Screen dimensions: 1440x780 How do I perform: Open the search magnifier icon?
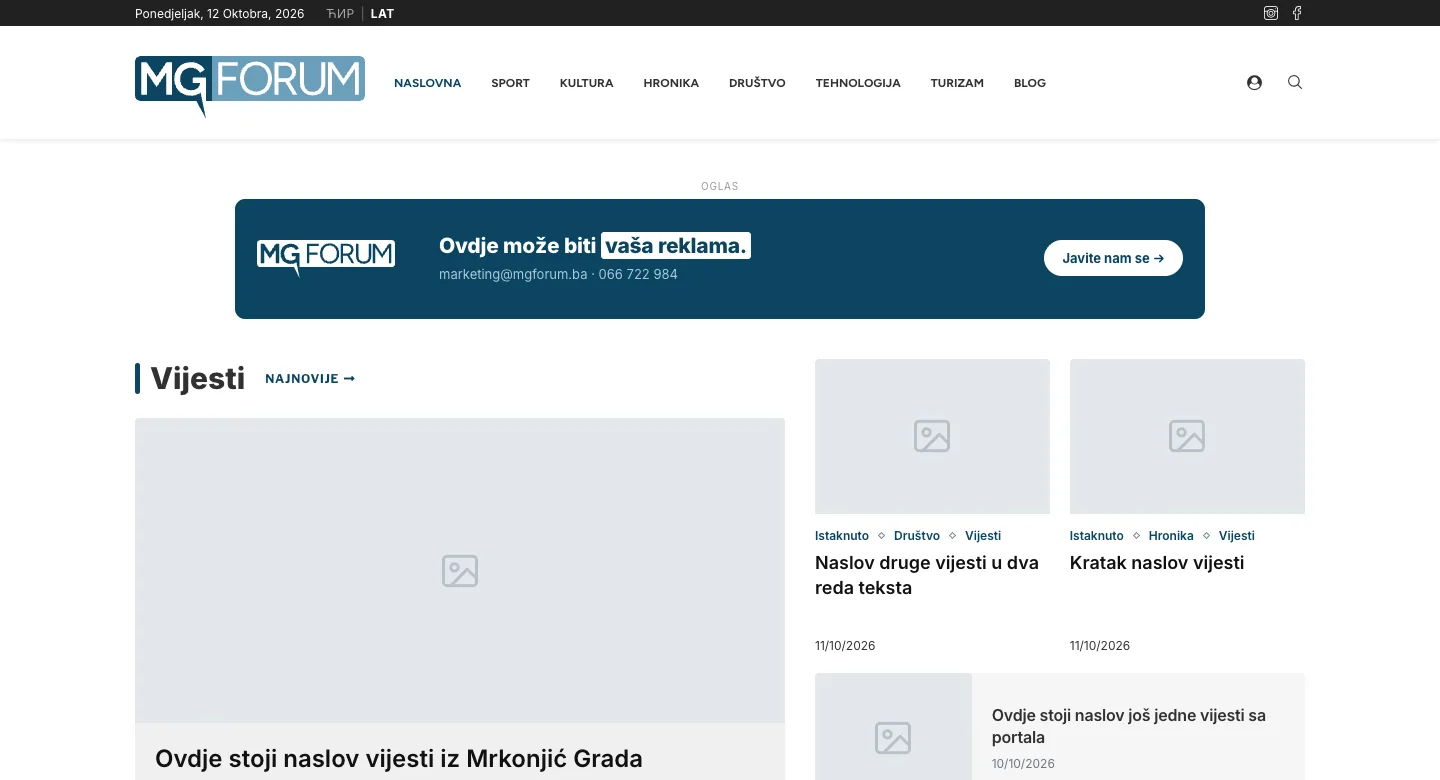1295,82
